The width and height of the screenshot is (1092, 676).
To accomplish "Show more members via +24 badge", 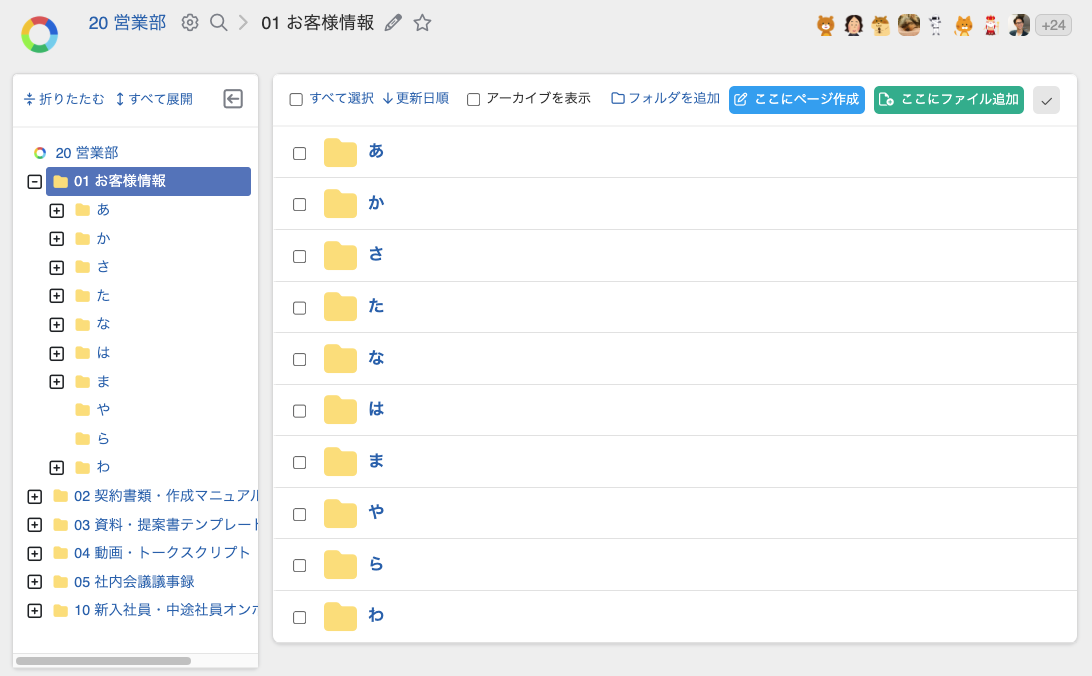I will click(1052, 26).
